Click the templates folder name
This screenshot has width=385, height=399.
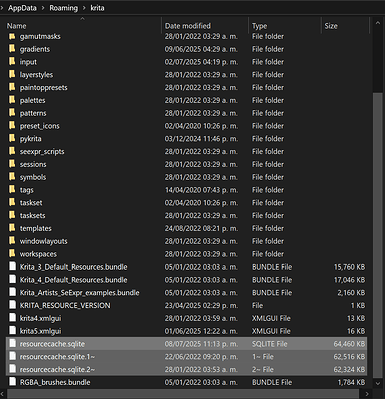pos(35,228)
